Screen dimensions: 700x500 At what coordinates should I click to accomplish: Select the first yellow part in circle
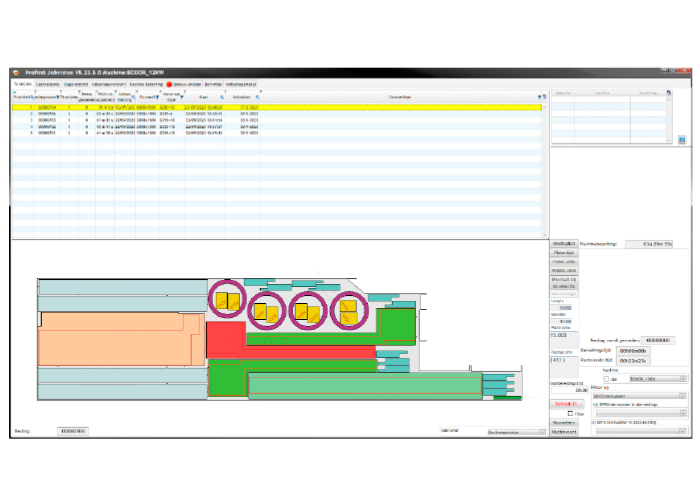click(x=226, y=299)
